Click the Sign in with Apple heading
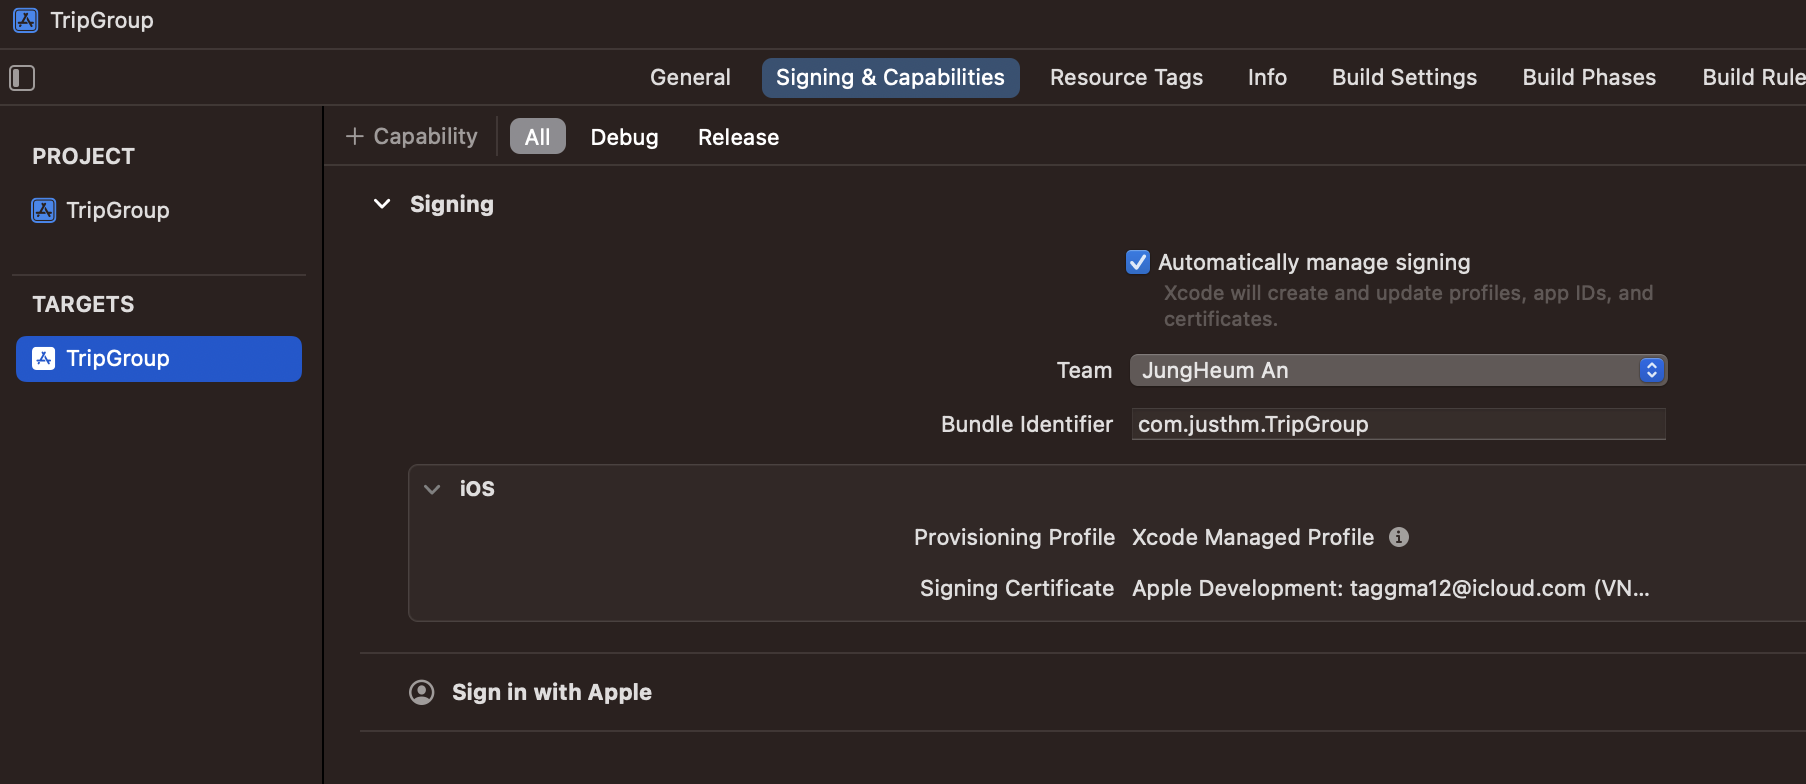This screenshot has width=1806, height=784. (551, 692)
